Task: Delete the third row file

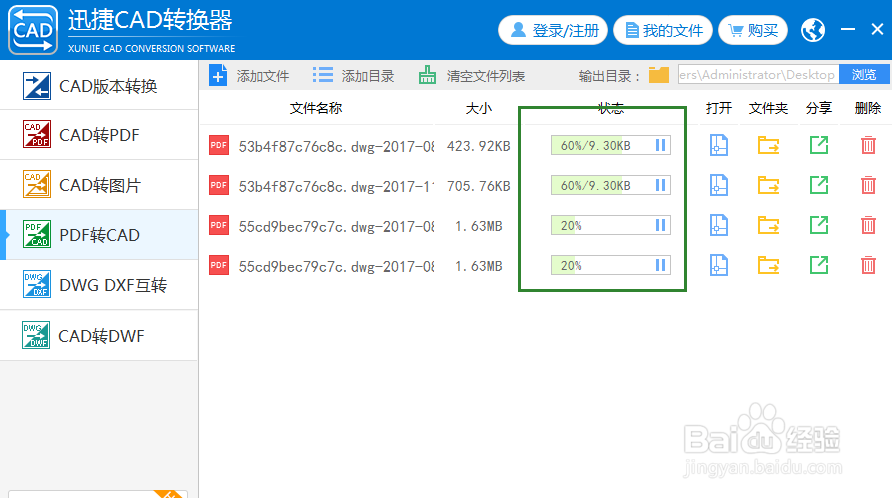Action: [868, 225]
